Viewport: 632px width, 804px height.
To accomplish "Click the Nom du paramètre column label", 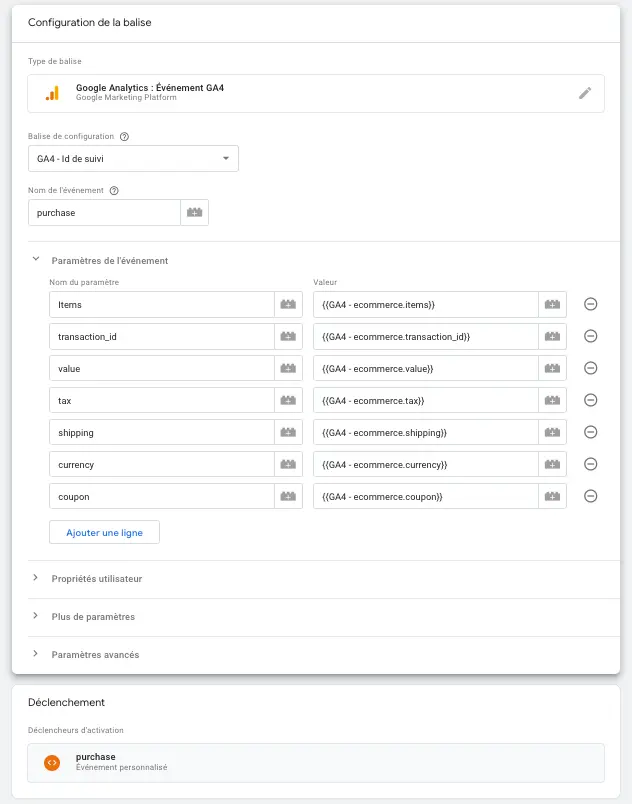I will coord(84,282).
